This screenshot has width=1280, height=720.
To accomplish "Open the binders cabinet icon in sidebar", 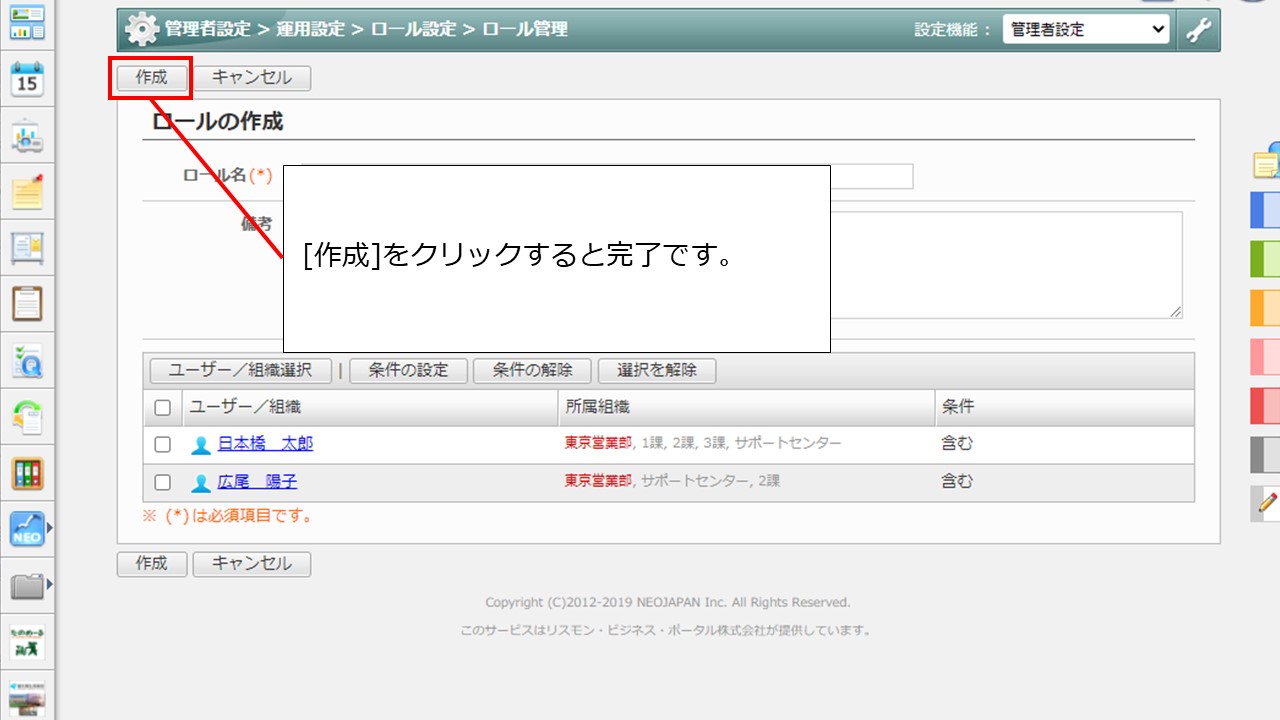I will point(27,473).
